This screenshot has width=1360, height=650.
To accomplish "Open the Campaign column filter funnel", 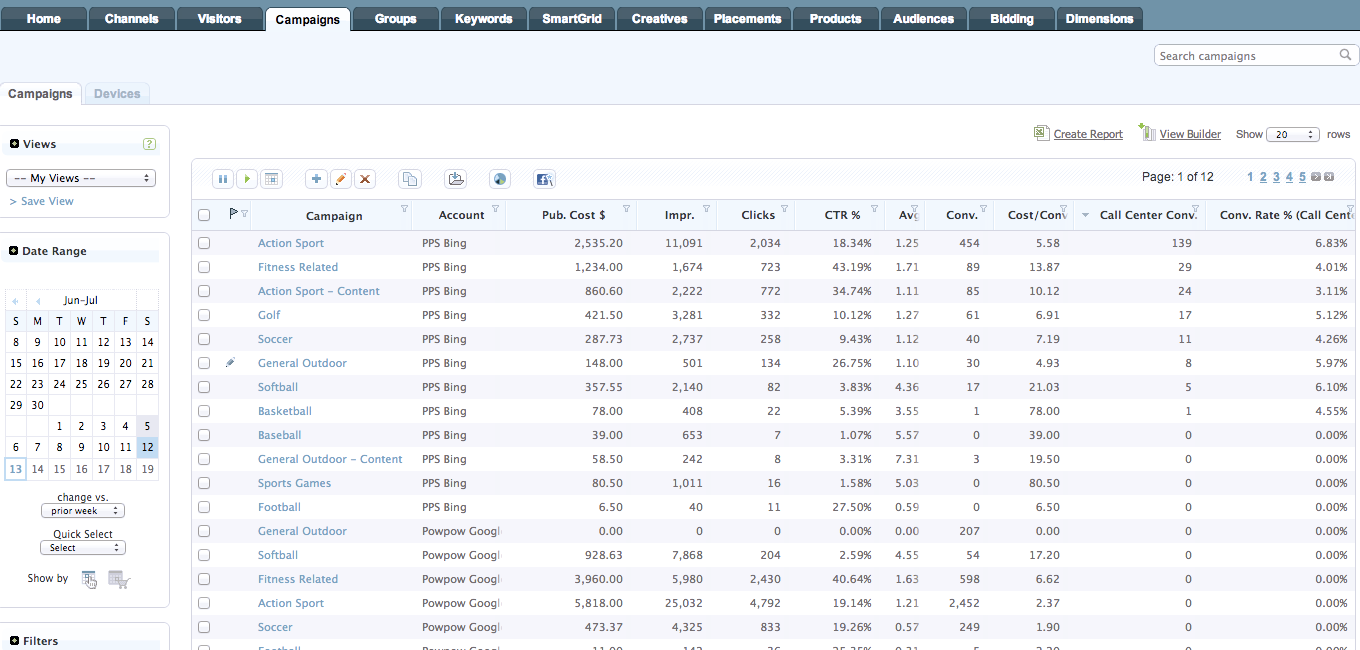I will 404,209.
